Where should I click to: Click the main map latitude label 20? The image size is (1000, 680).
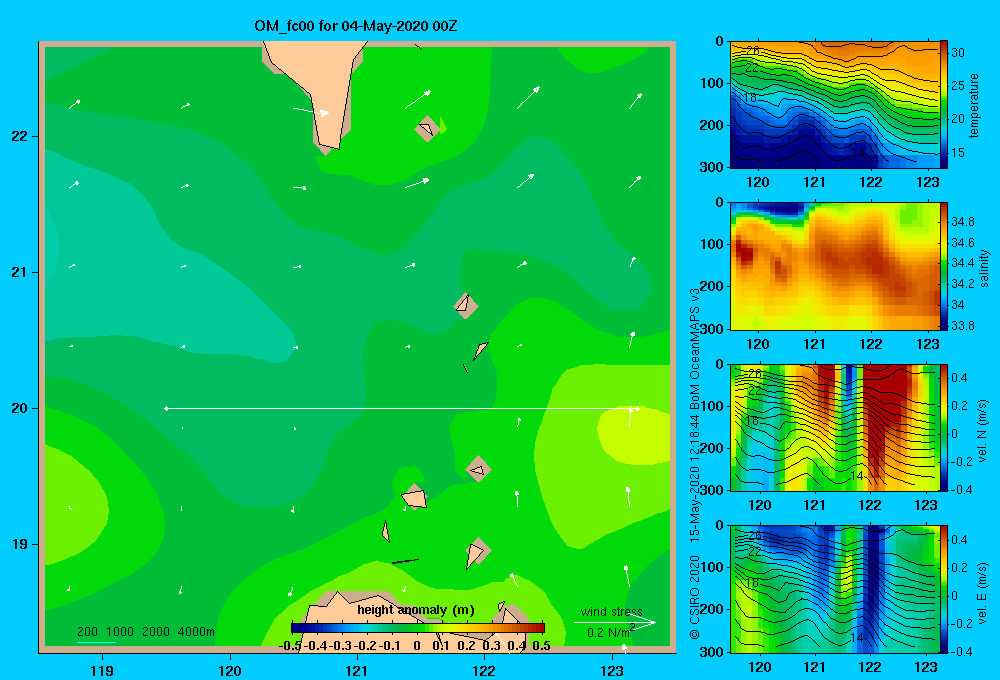point(20,408)
